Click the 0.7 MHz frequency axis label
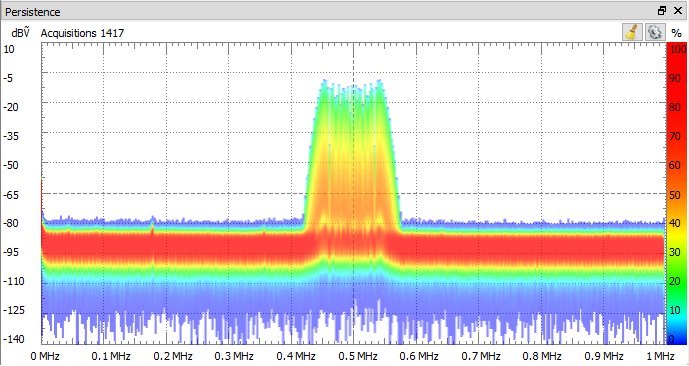Viewport: 689px width, 366px height. 482,355
